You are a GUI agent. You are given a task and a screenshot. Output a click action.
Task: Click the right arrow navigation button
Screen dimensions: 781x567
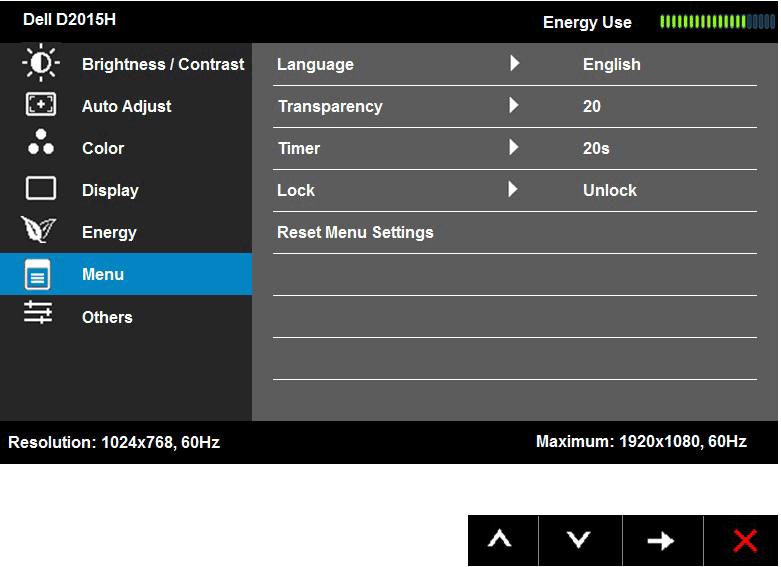(663, 541)
